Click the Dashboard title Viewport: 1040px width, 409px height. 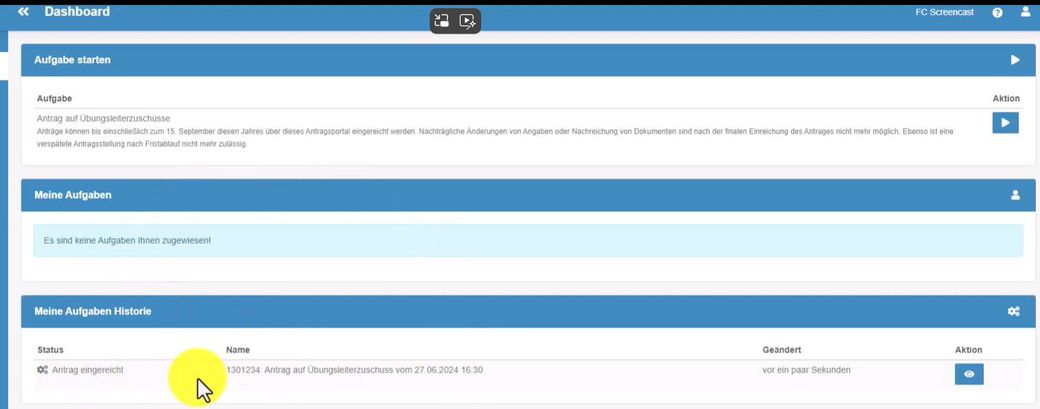click(77, 12)
